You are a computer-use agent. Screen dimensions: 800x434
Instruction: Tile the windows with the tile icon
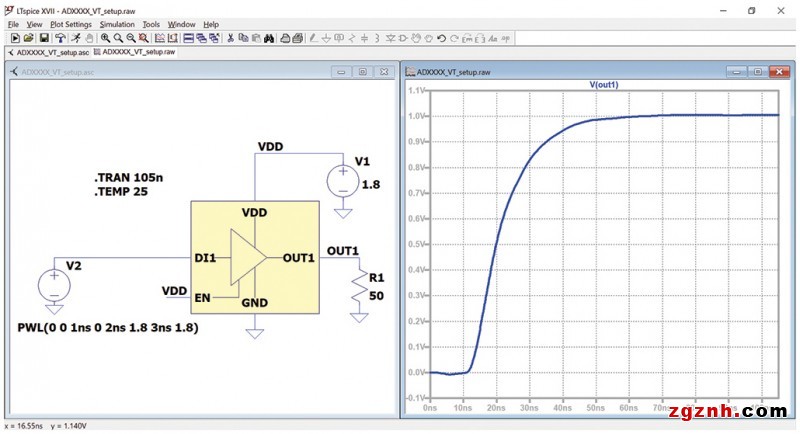tap(188, 38)
